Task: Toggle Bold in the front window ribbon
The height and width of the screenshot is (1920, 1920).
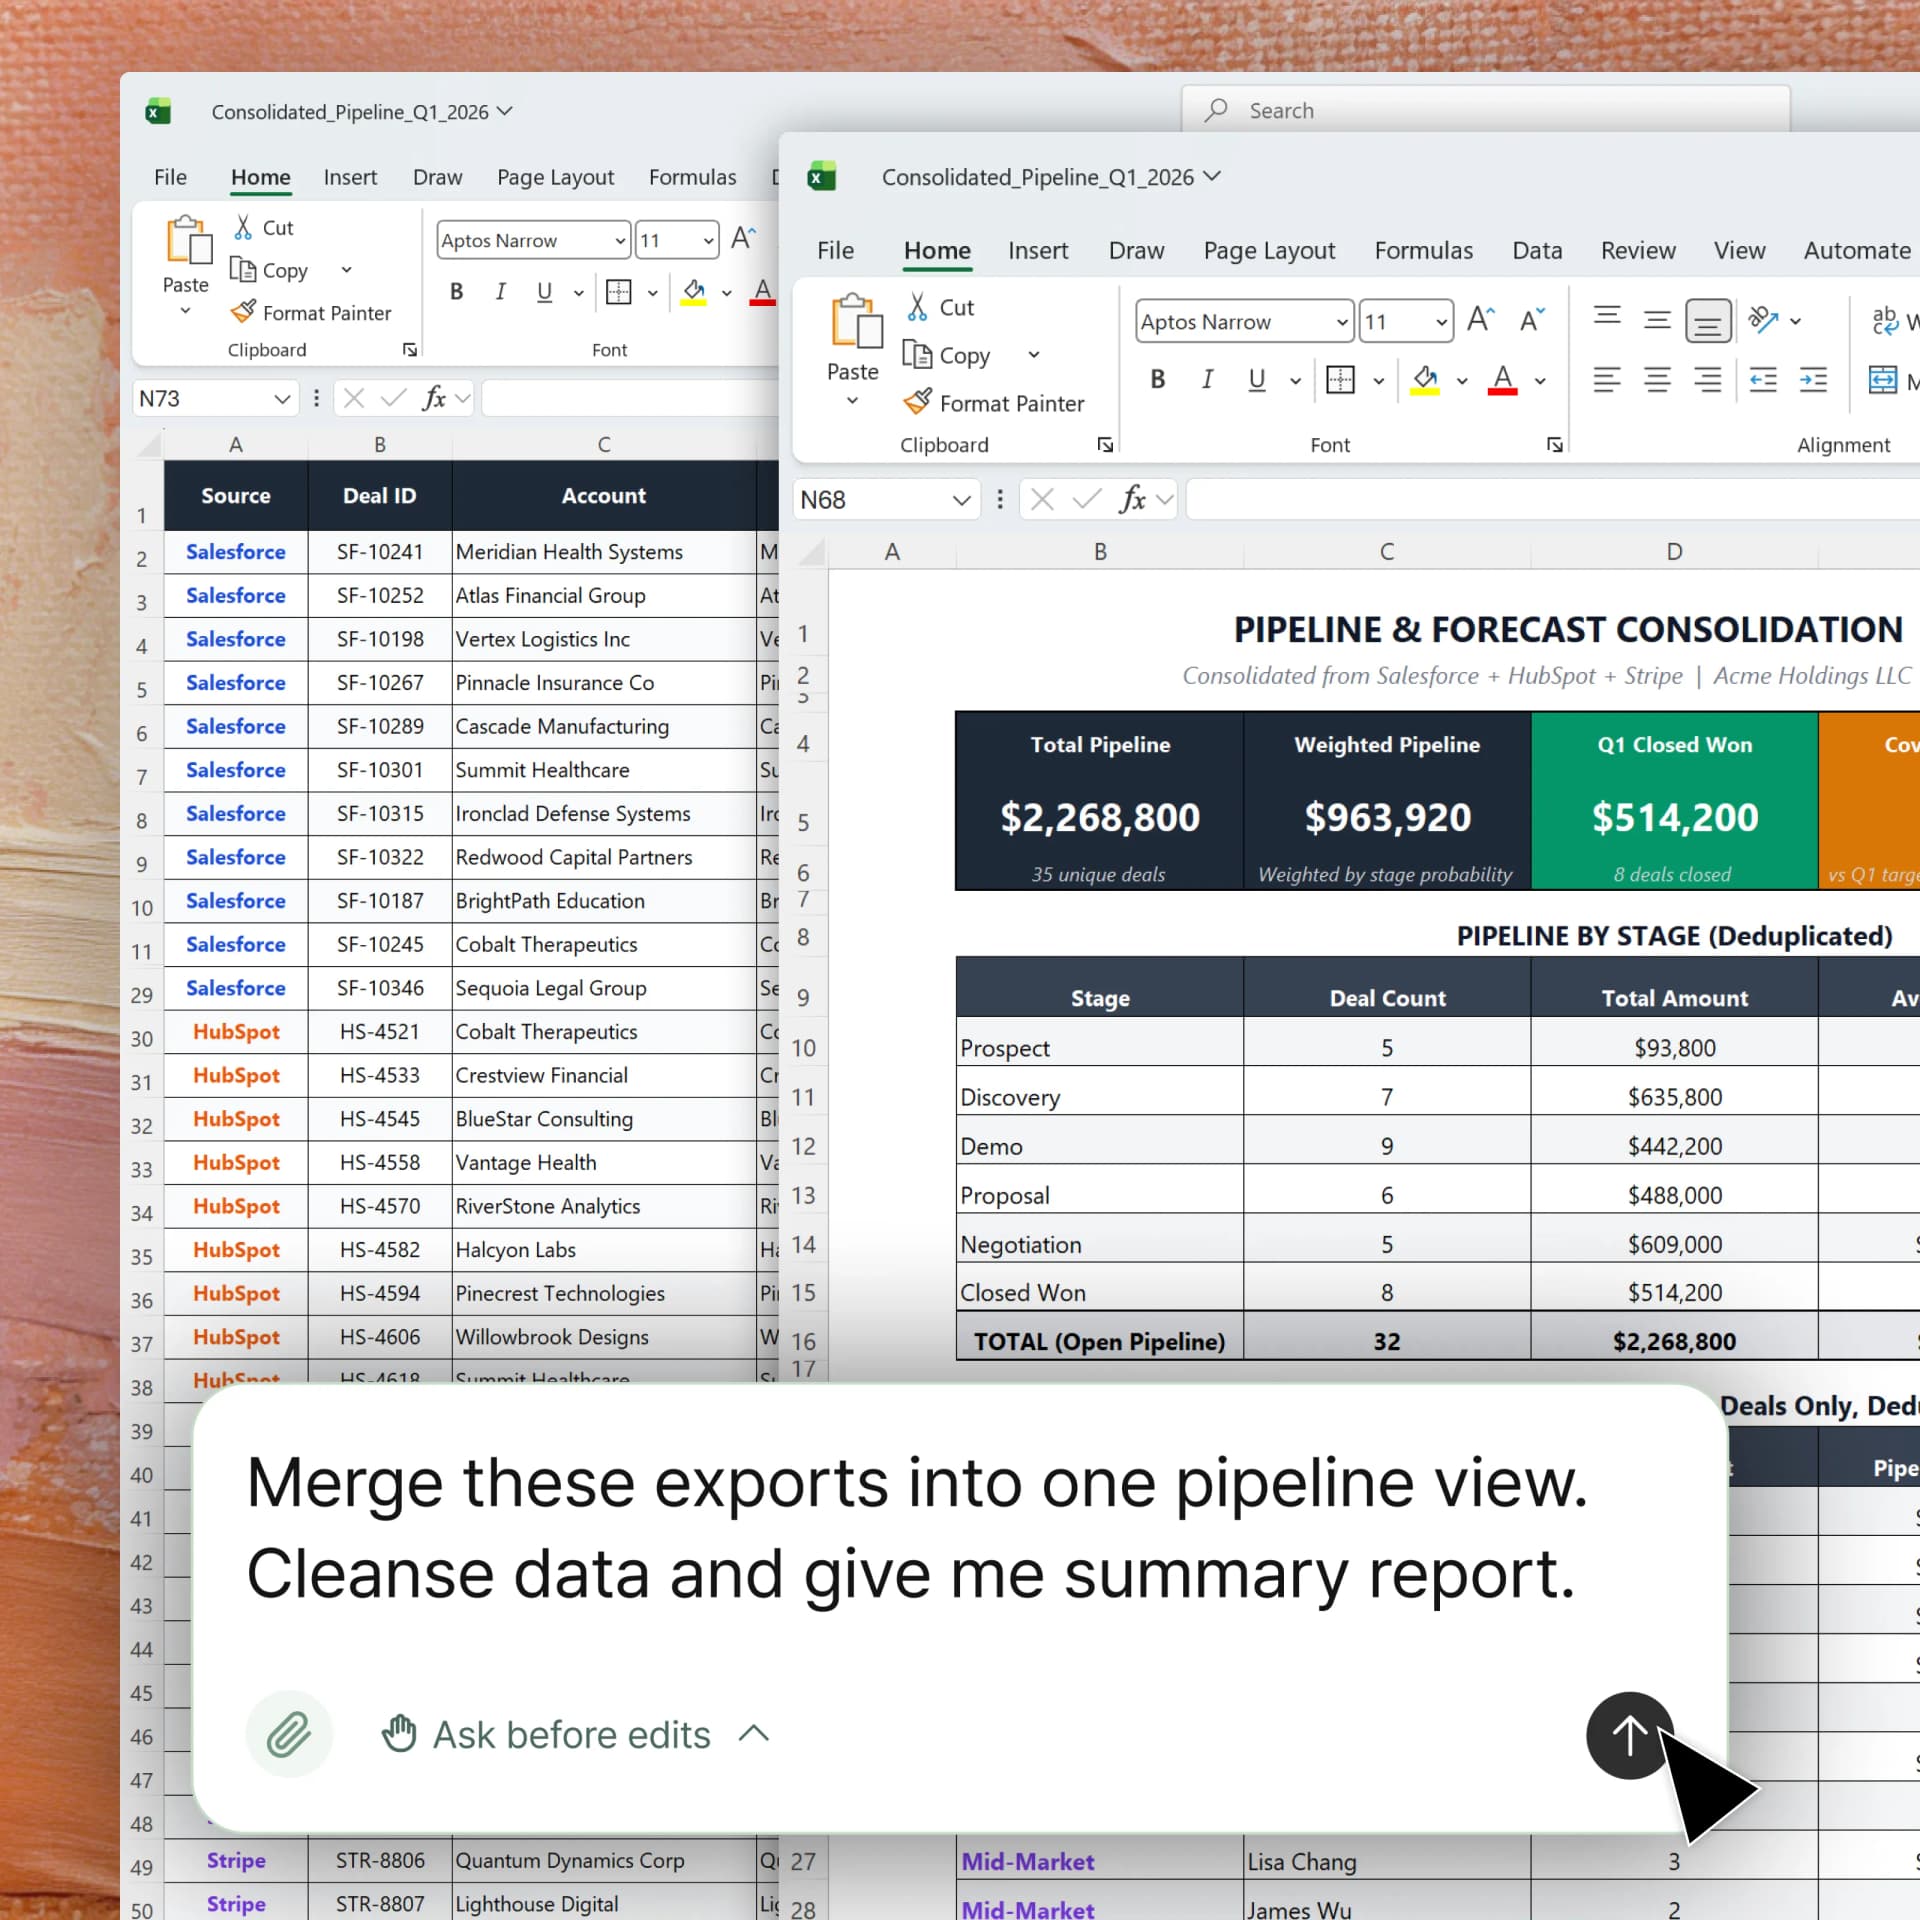Action: pyautogui.click(x=1158, y=380)
